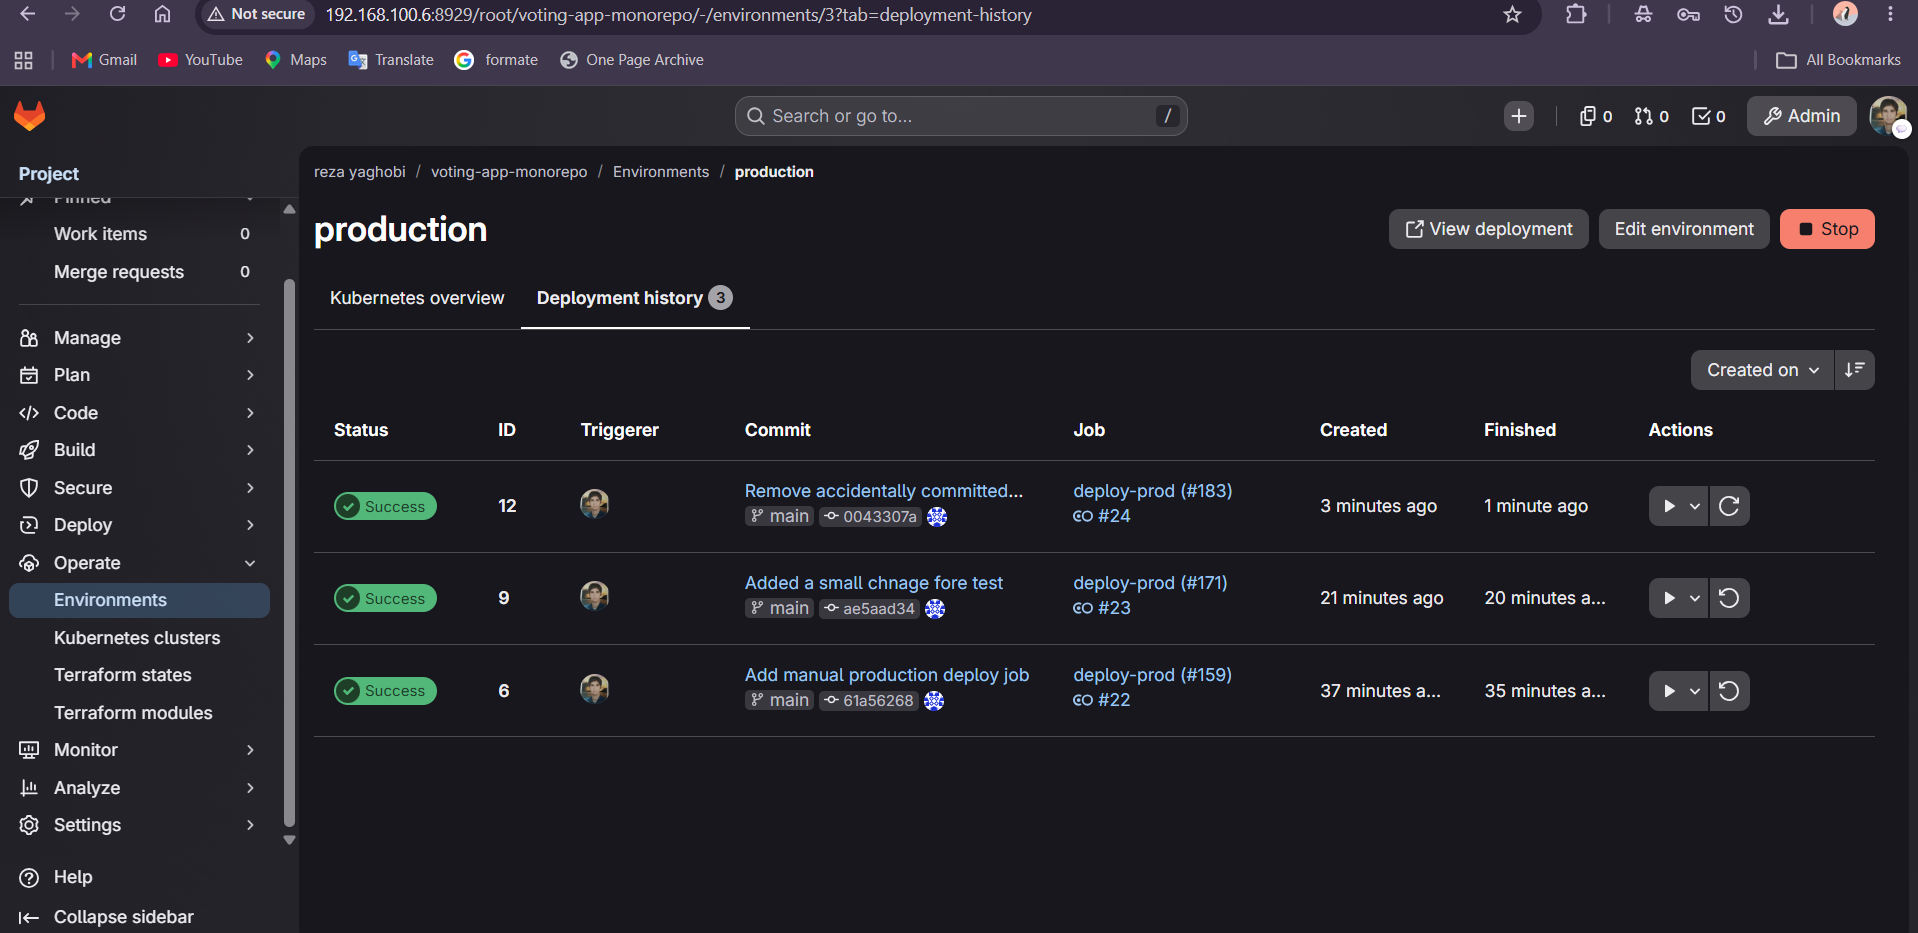Open Terraform states in sidebar
This screenshot has width=1918, height=933.
point(139,675)
